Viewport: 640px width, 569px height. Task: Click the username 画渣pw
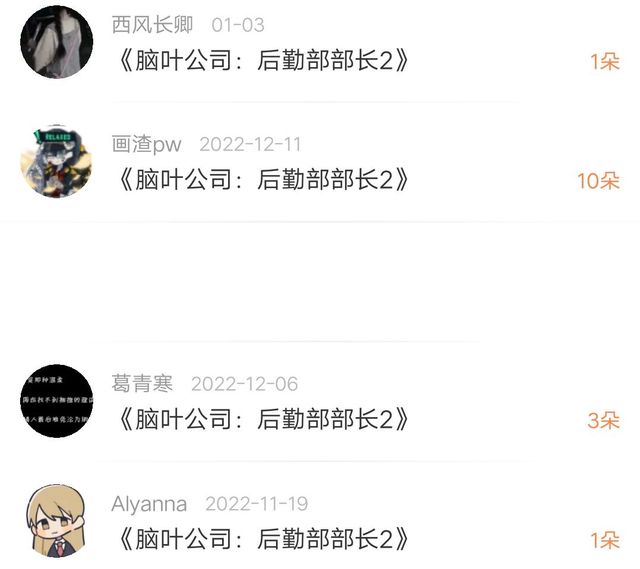(x=147, y=144)
